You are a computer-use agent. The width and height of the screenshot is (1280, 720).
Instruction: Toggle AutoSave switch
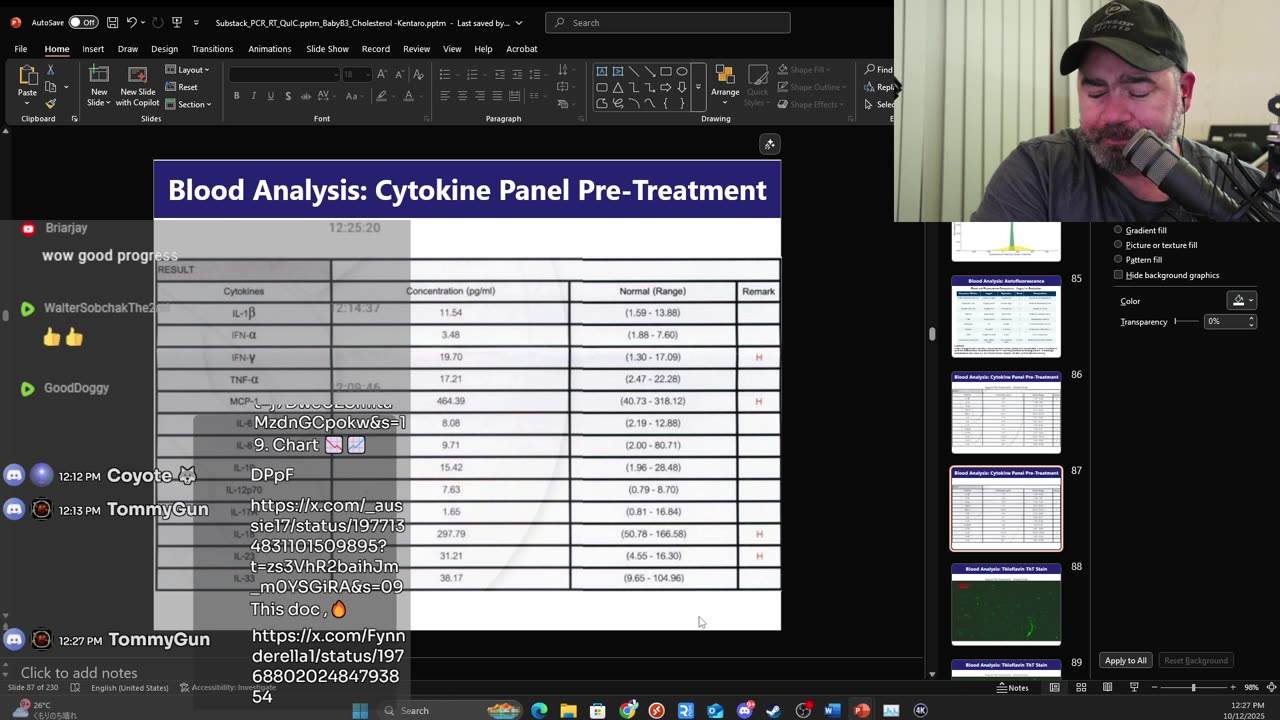[83, 22]
